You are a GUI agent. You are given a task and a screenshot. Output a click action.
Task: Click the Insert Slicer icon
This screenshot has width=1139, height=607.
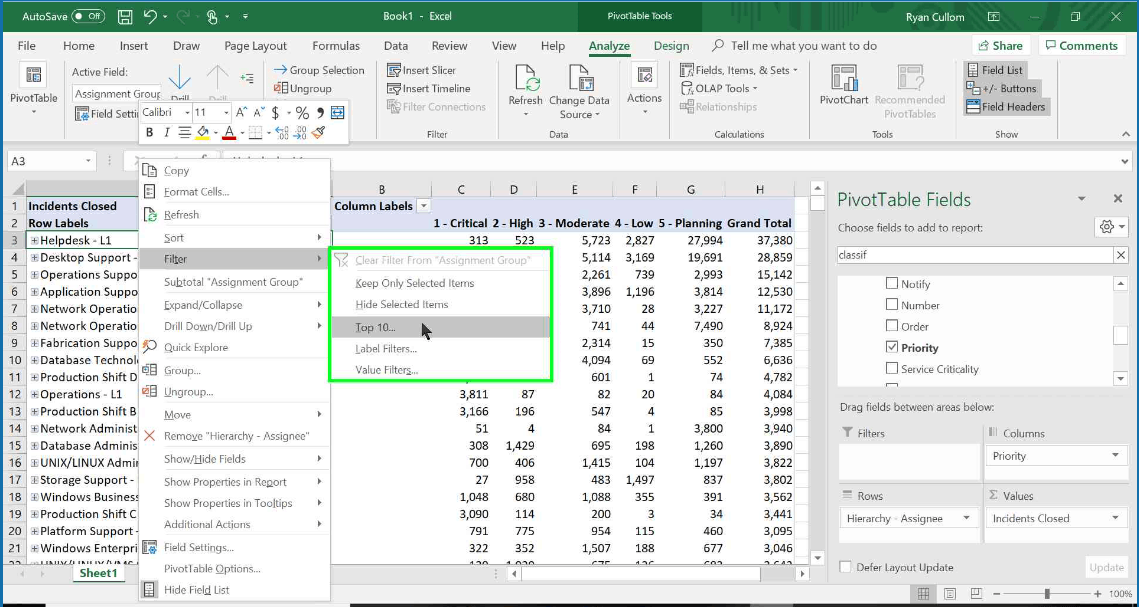pyautogui.click(x=394, y=70)
